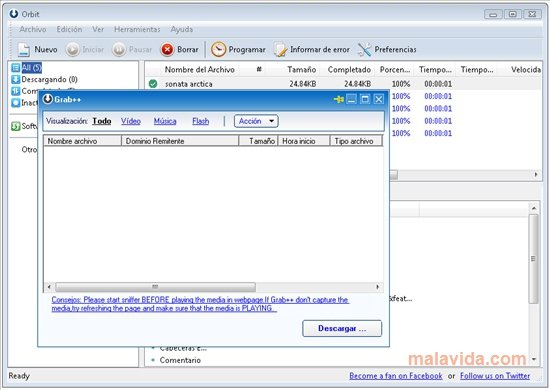Switch Grab++ view to Todo
This screenshot has height=390, width=550.
102,121
